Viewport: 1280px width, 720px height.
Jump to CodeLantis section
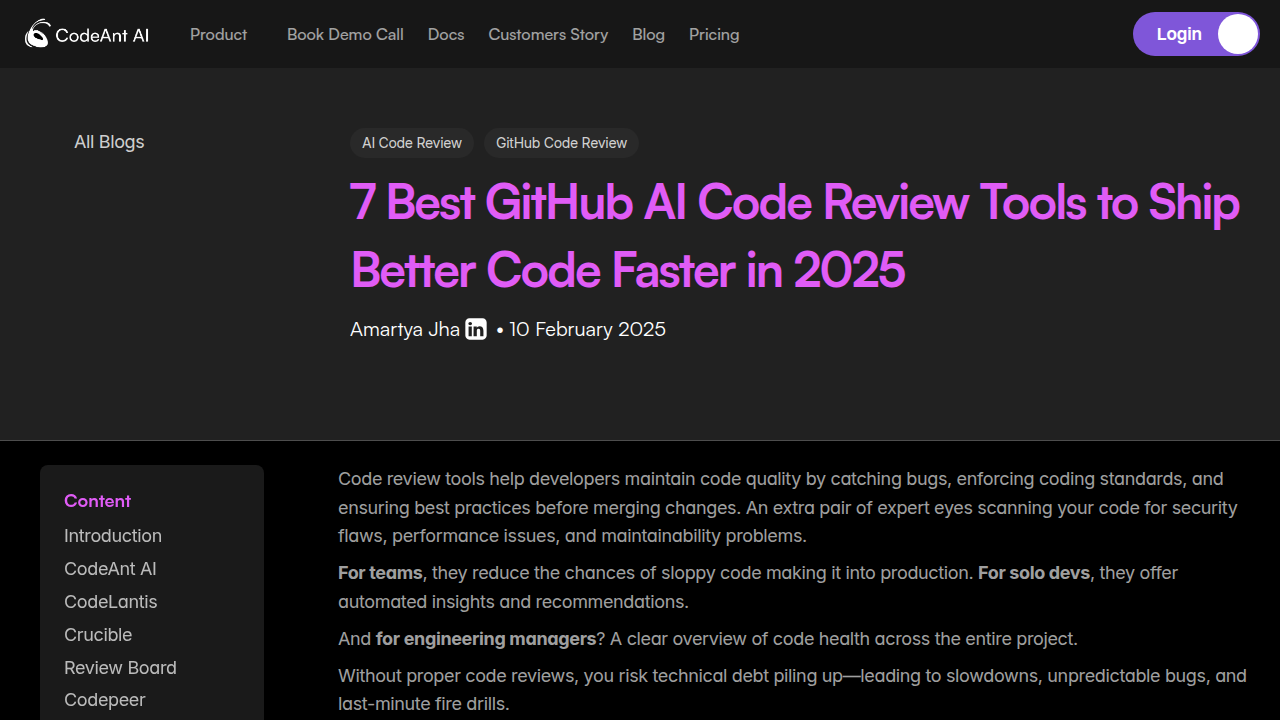click(111, 602)
